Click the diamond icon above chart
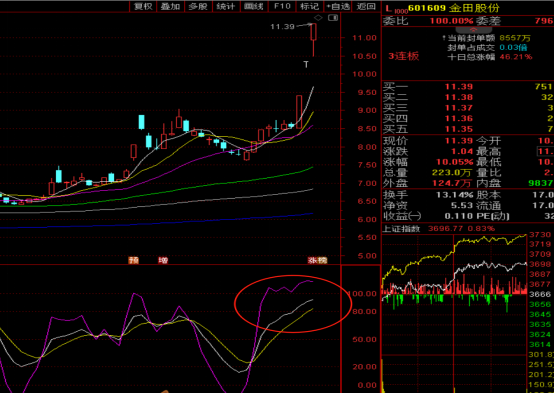The image size is (554, 393). coord(318,18)
